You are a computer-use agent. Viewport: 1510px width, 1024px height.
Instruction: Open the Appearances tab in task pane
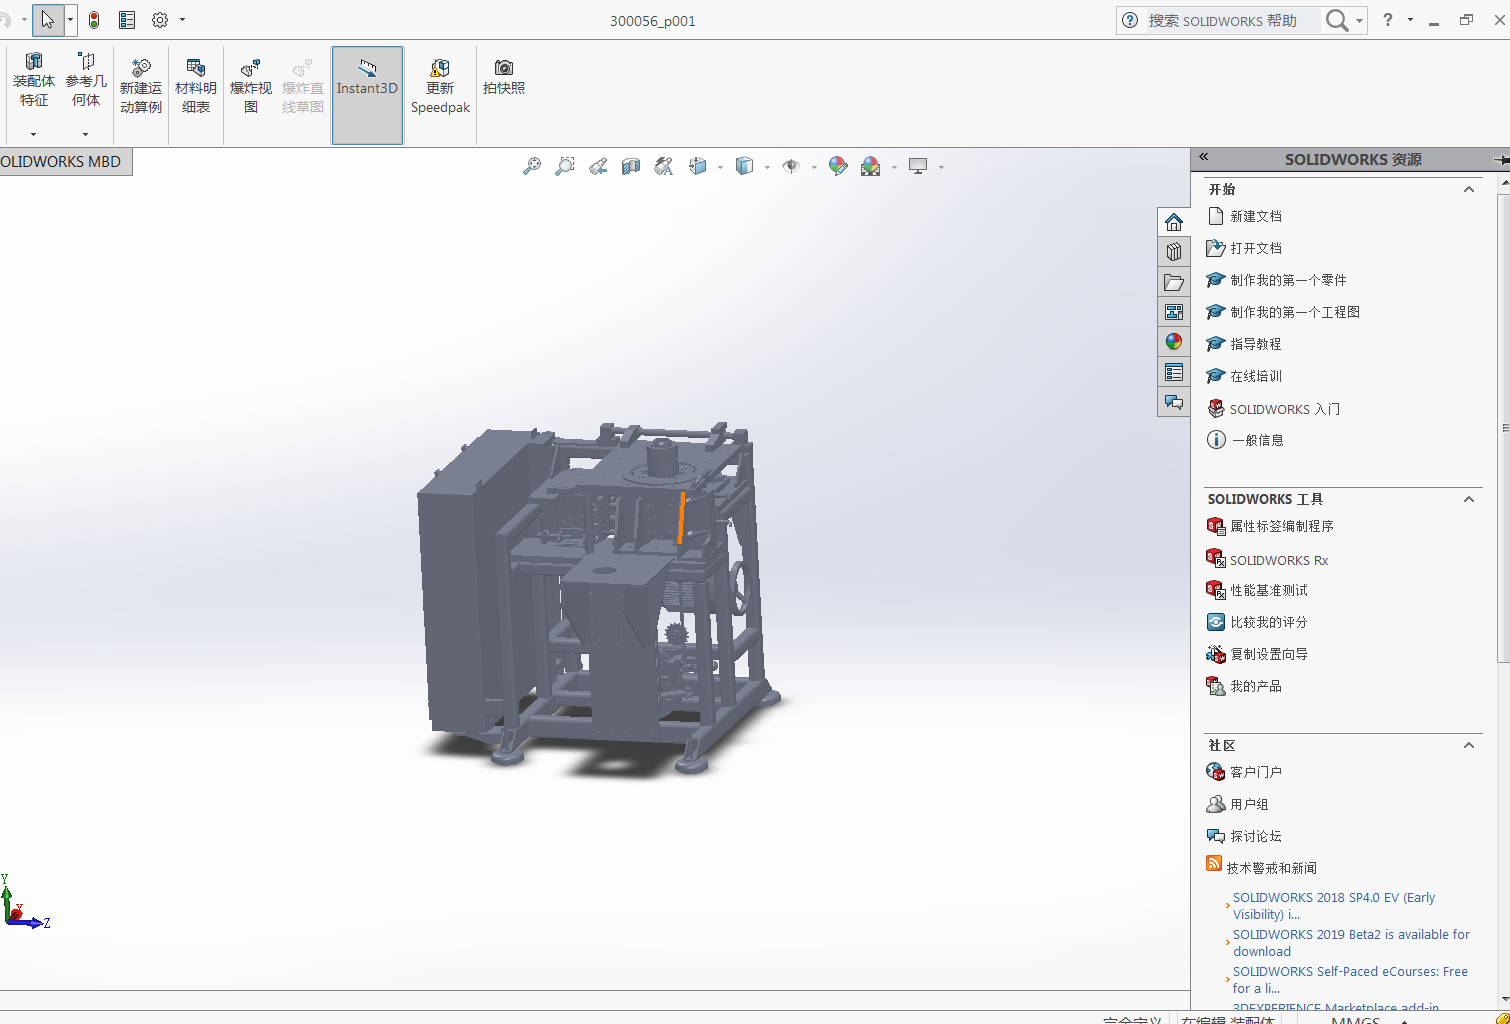[1174, 342]
